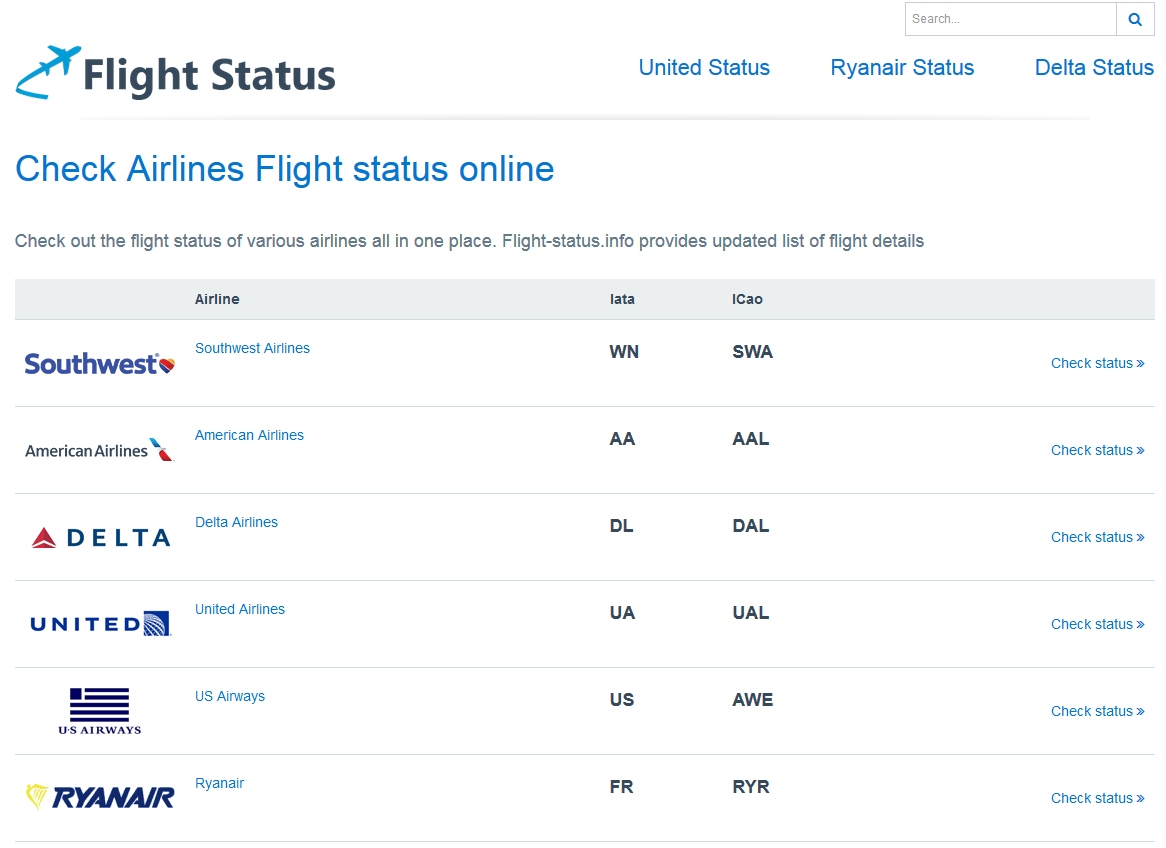1166x848 pixels.
Task: Click the Ryanair name link
Action: point(219,783)
